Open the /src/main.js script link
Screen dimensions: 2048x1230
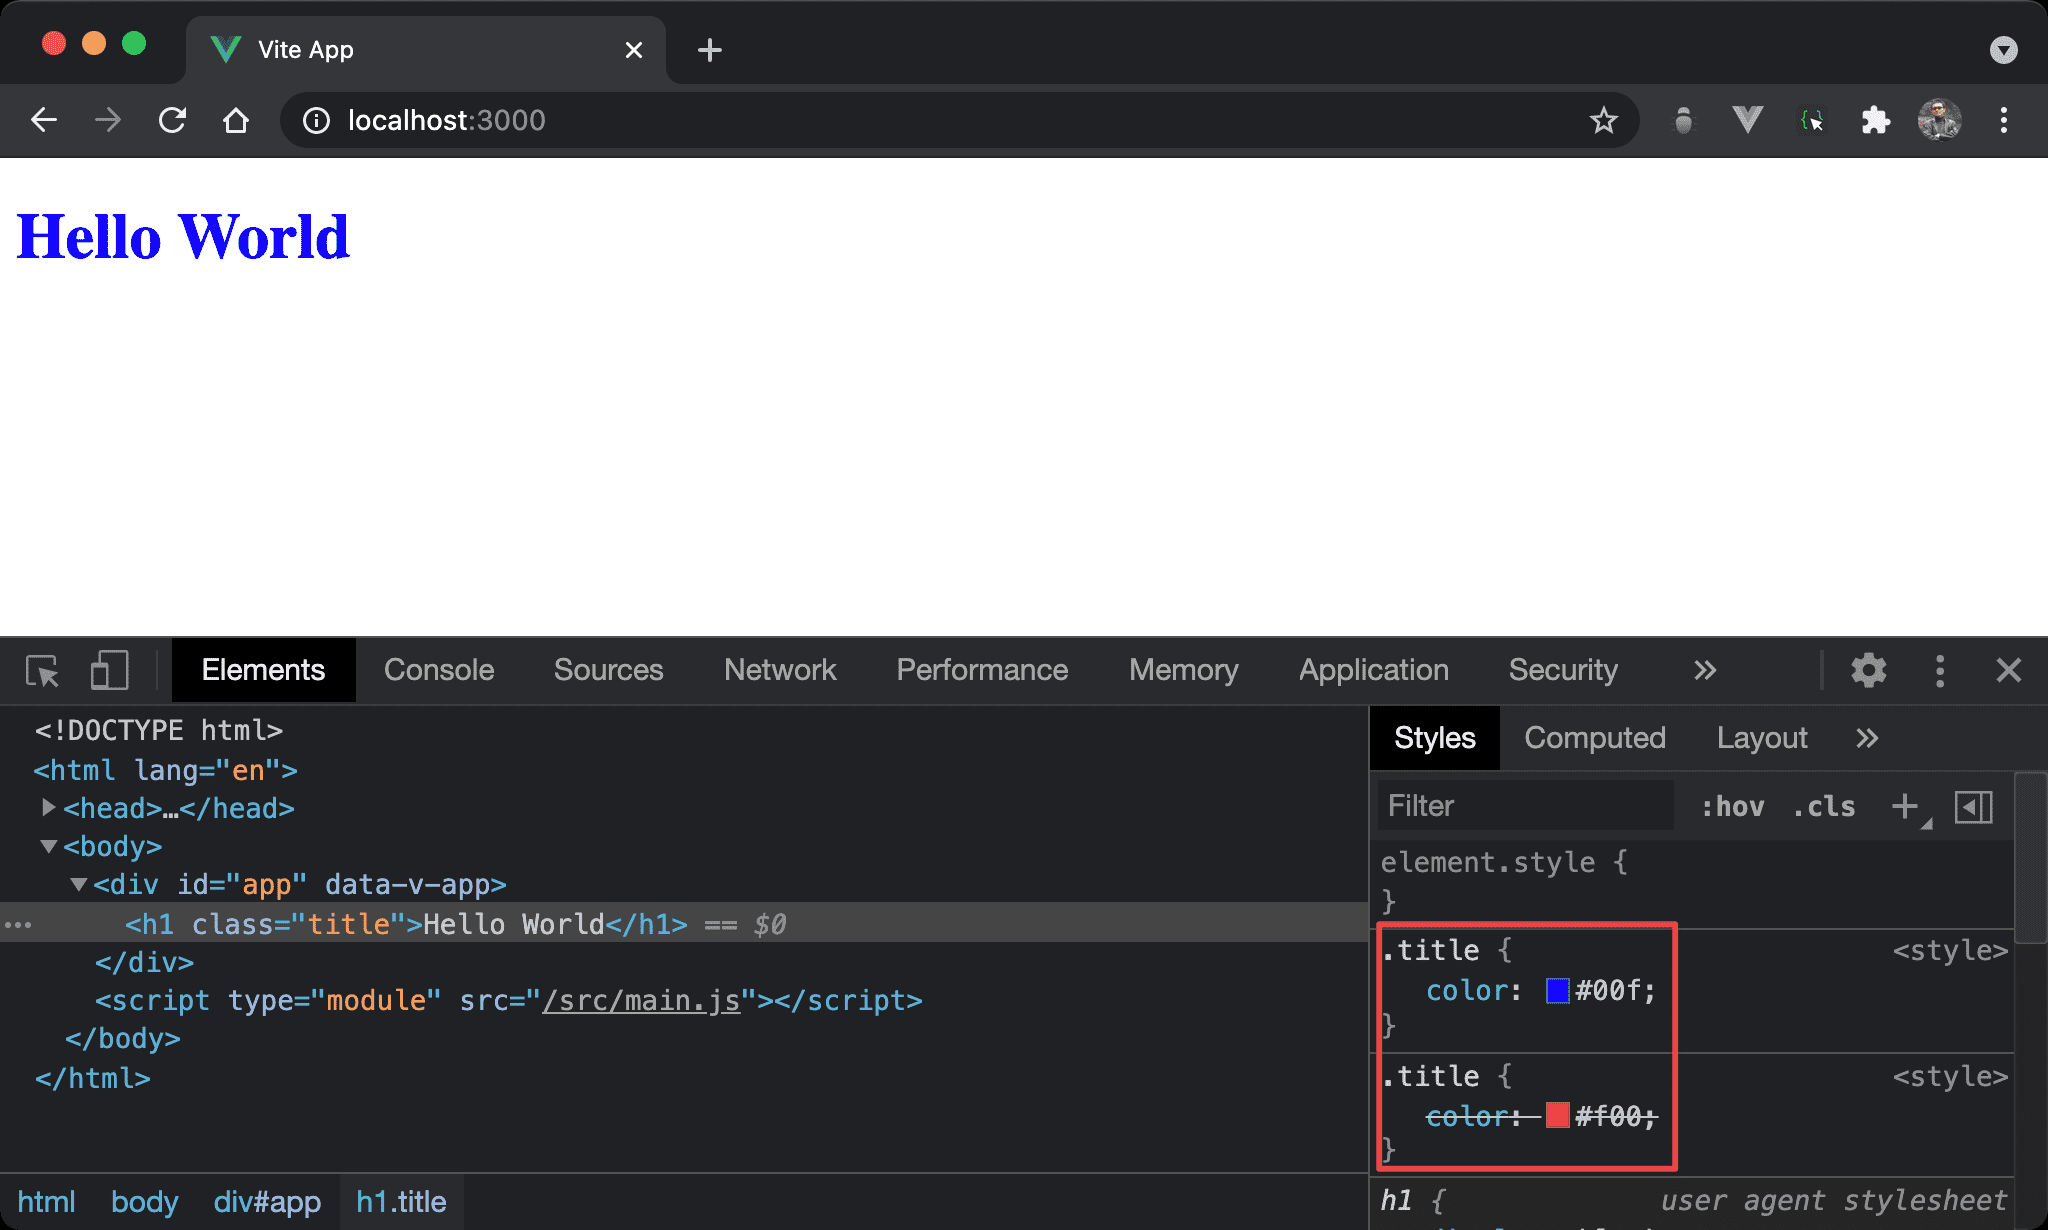[x=641, y=1000]
